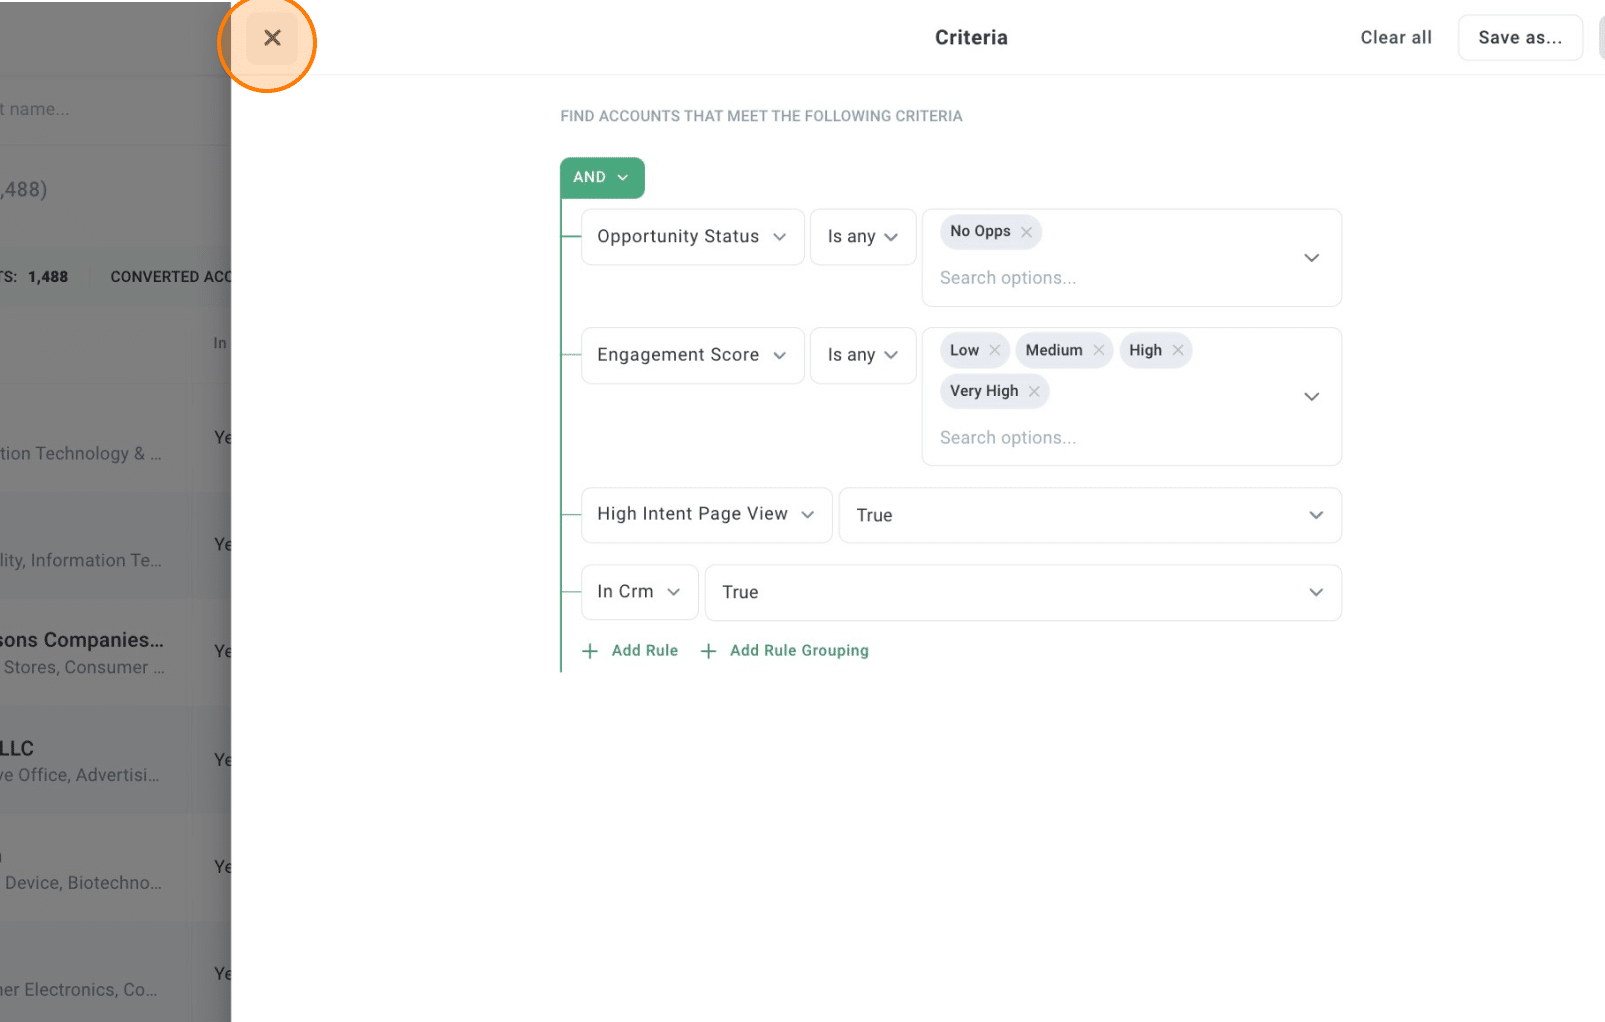Select the Very High tag label

point(984,391)
